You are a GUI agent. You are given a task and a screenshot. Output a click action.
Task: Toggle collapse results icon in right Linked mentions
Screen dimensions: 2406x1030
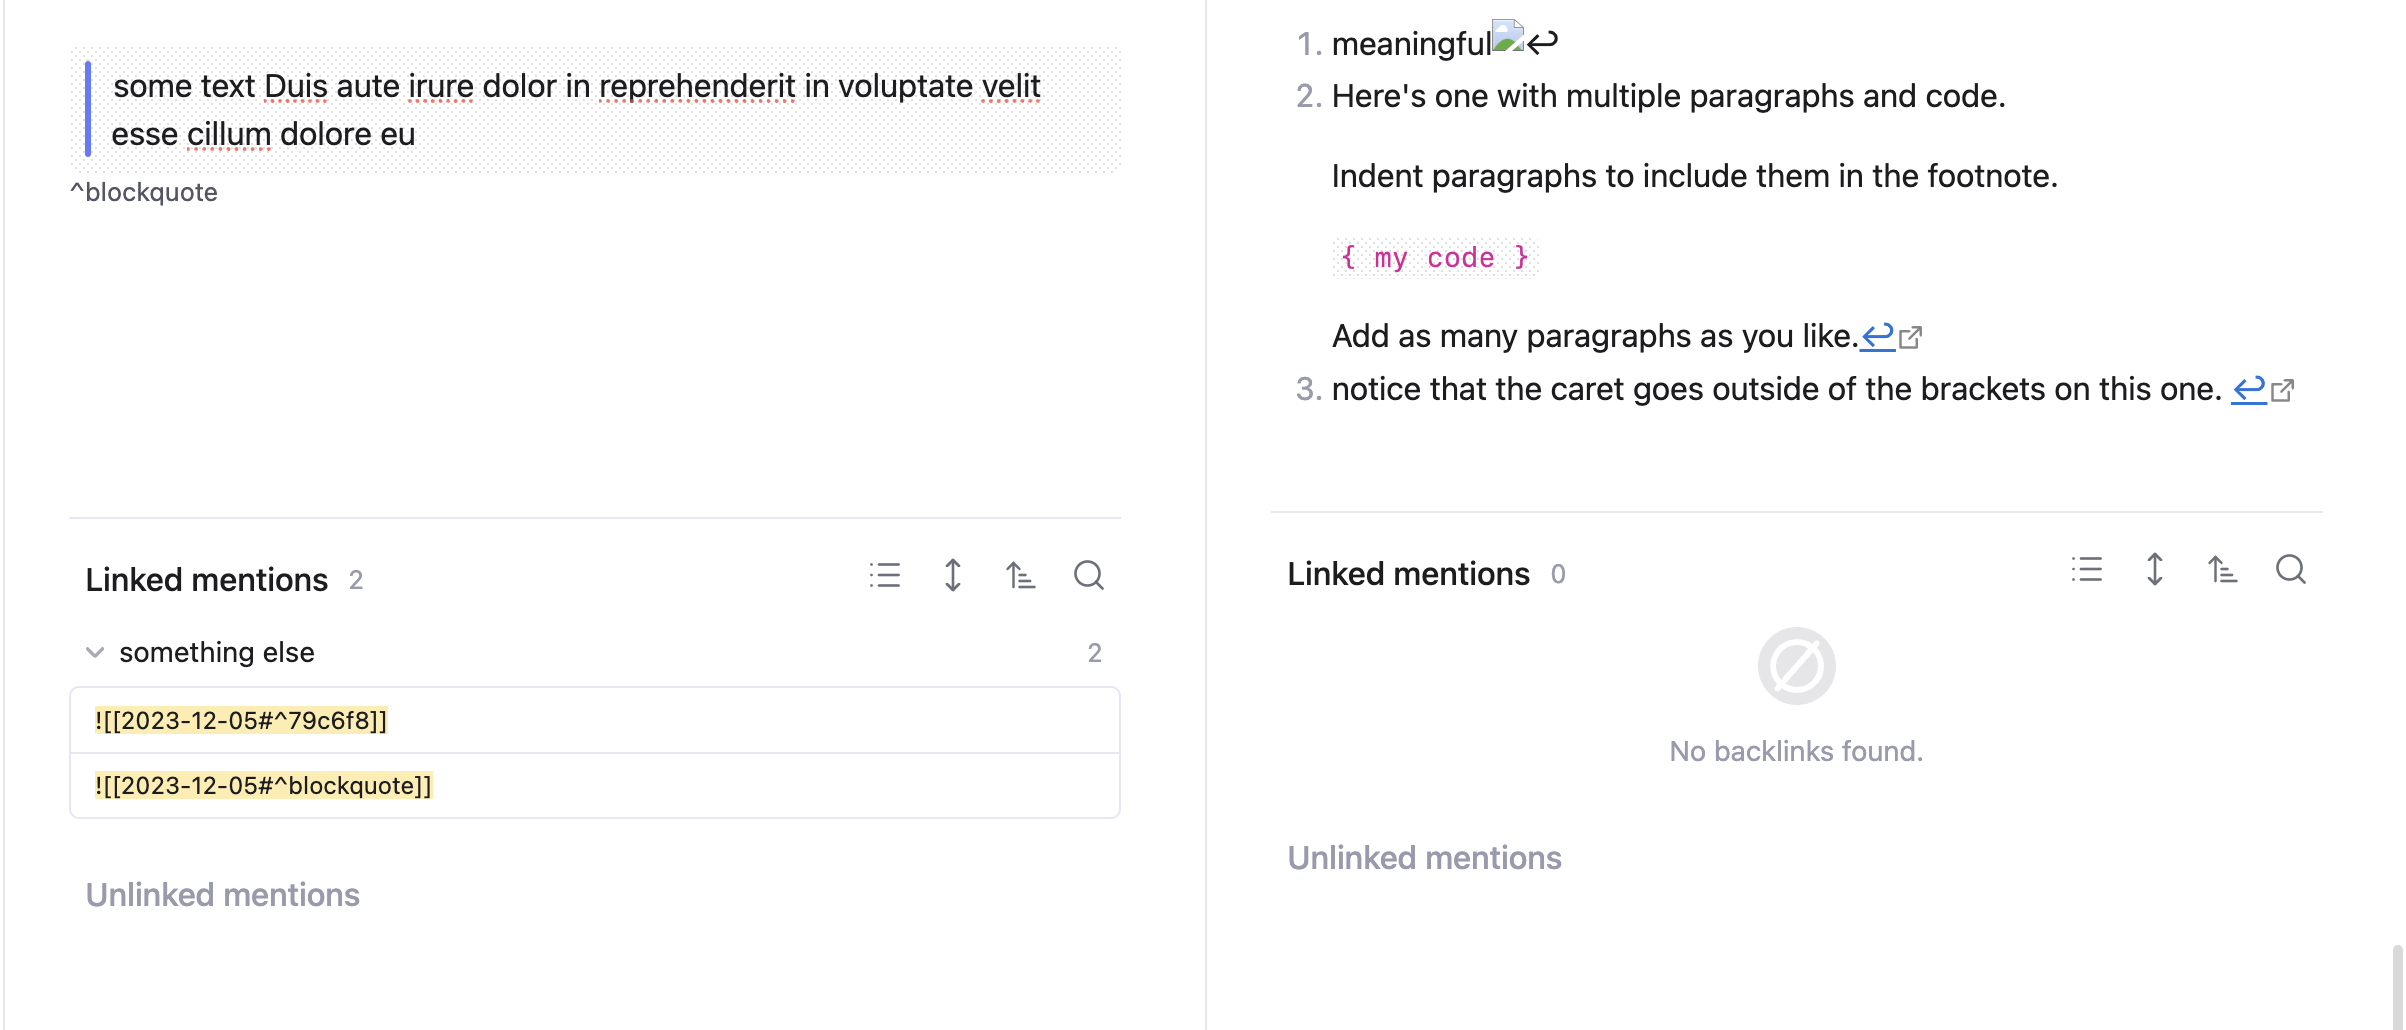pyautogui.click(x=2087, y=570)
